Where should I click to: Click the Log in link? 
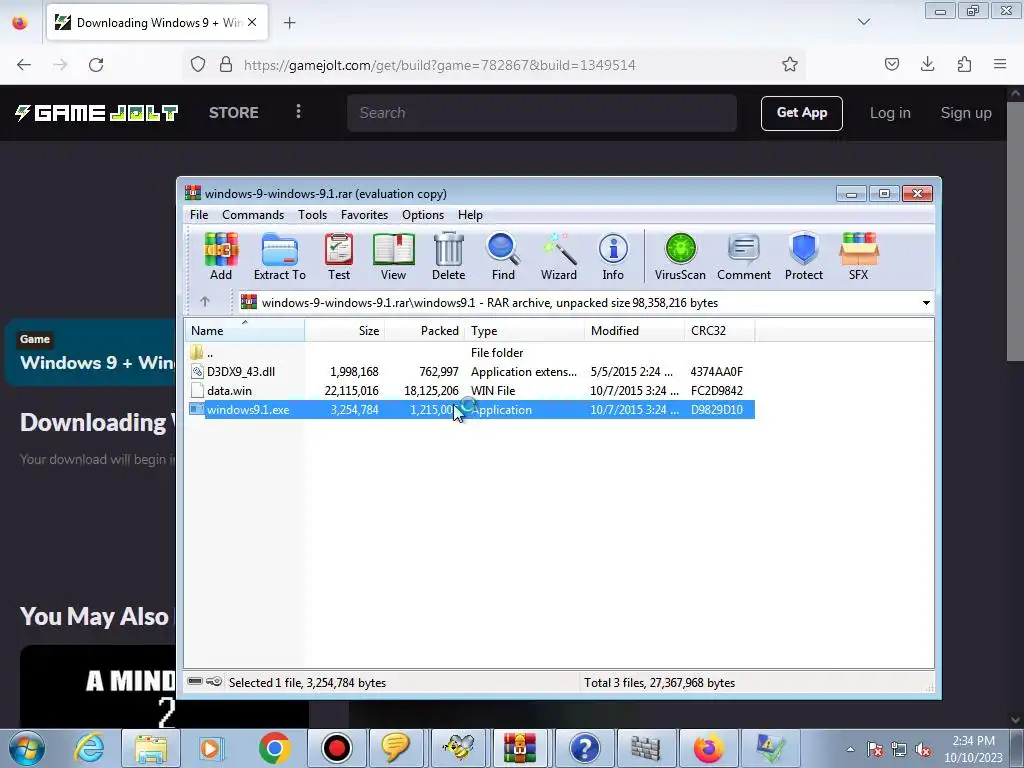889,113
